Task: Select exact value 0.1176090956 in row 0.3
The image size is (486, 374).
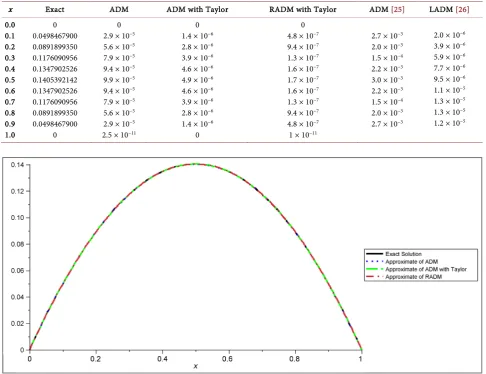Action: [x=55, y=58]
